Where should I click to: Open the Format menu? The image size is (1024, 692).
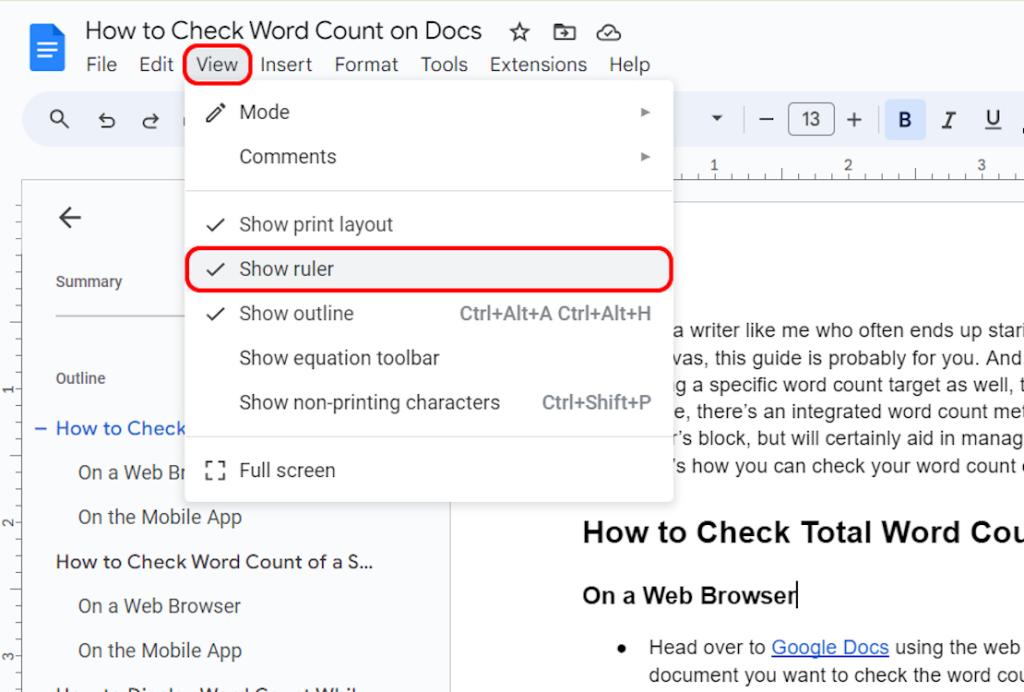point(366,64)
